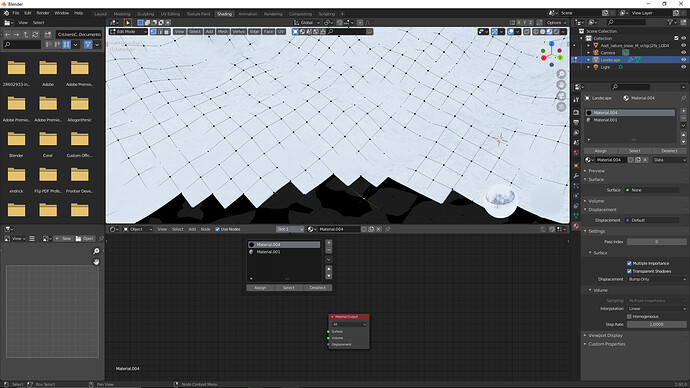Image resolution: width=690 pixels, height=388 pixels.
Task: Click viewport zoom gizmo button
Action: [x=561, y=74]
